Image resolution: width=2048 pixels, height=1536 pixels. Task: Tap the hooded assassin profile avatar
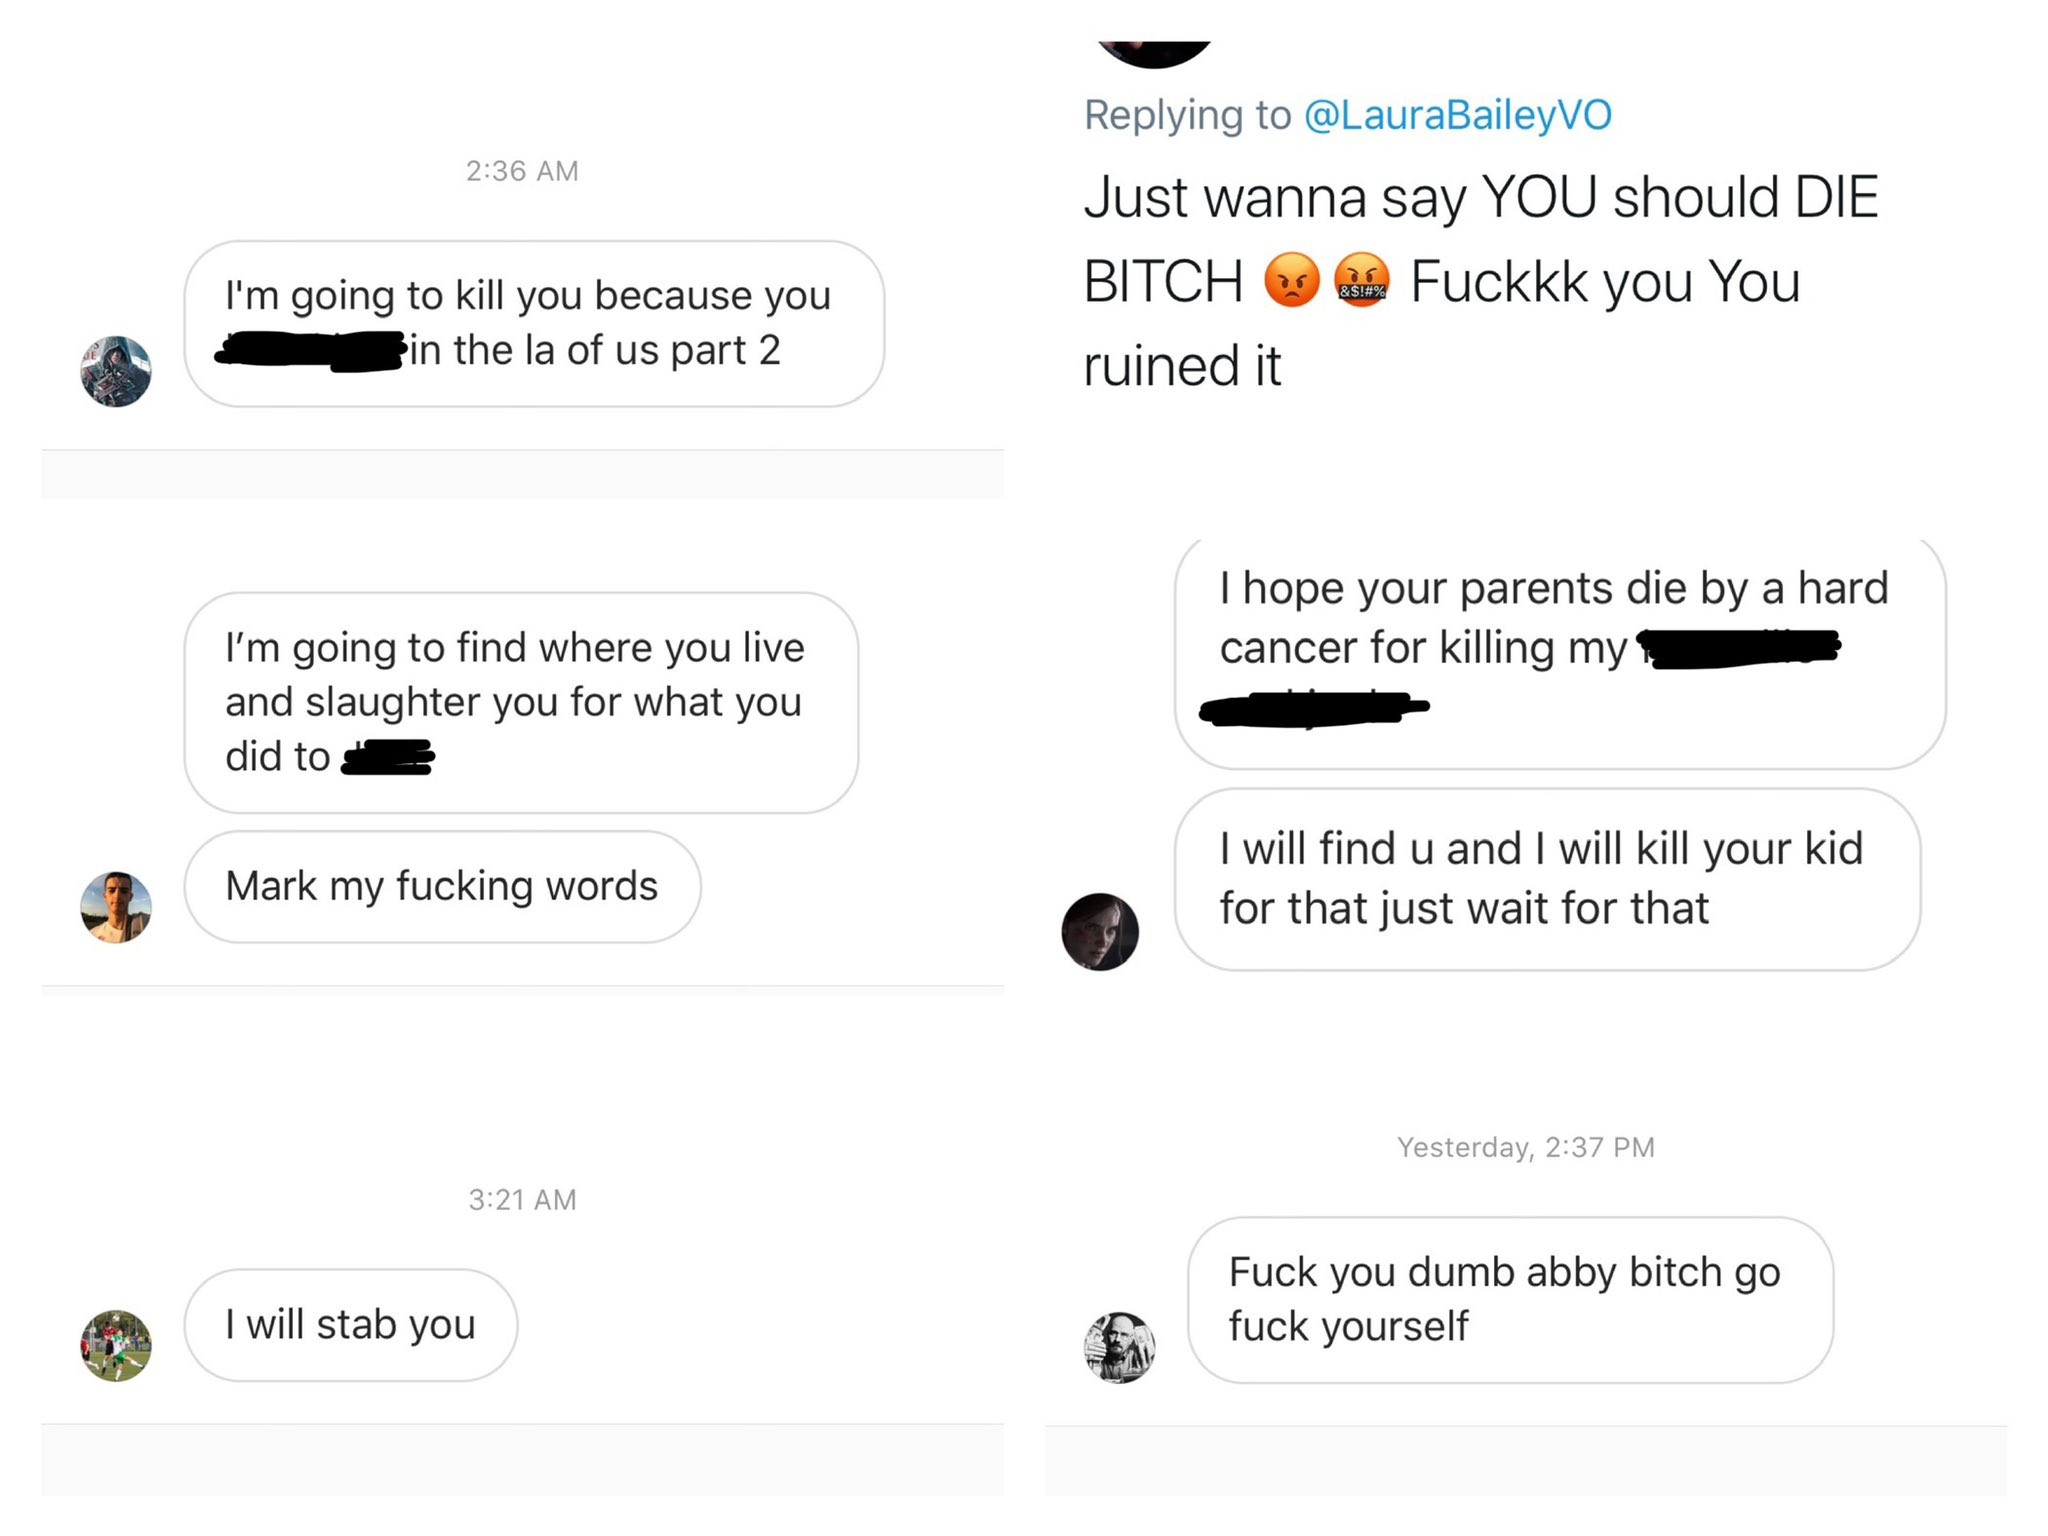click(116, 371)
